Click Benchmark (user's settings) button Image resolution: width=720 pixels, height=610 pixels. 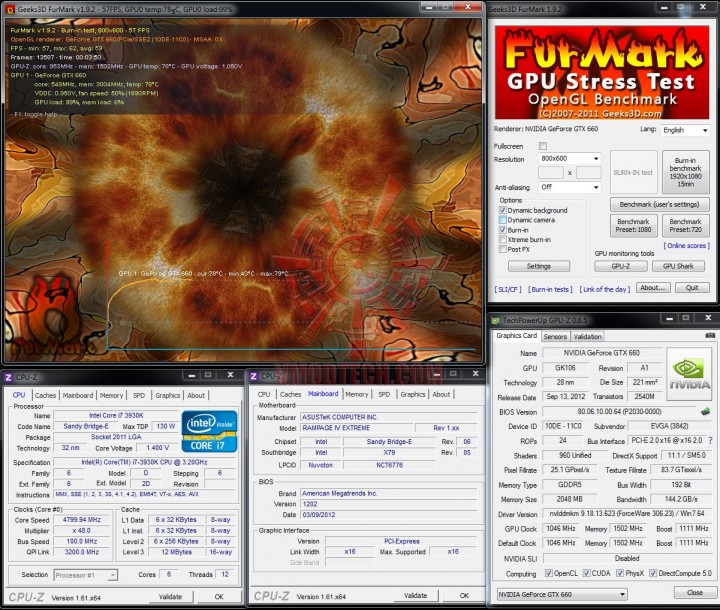[659, 204]
